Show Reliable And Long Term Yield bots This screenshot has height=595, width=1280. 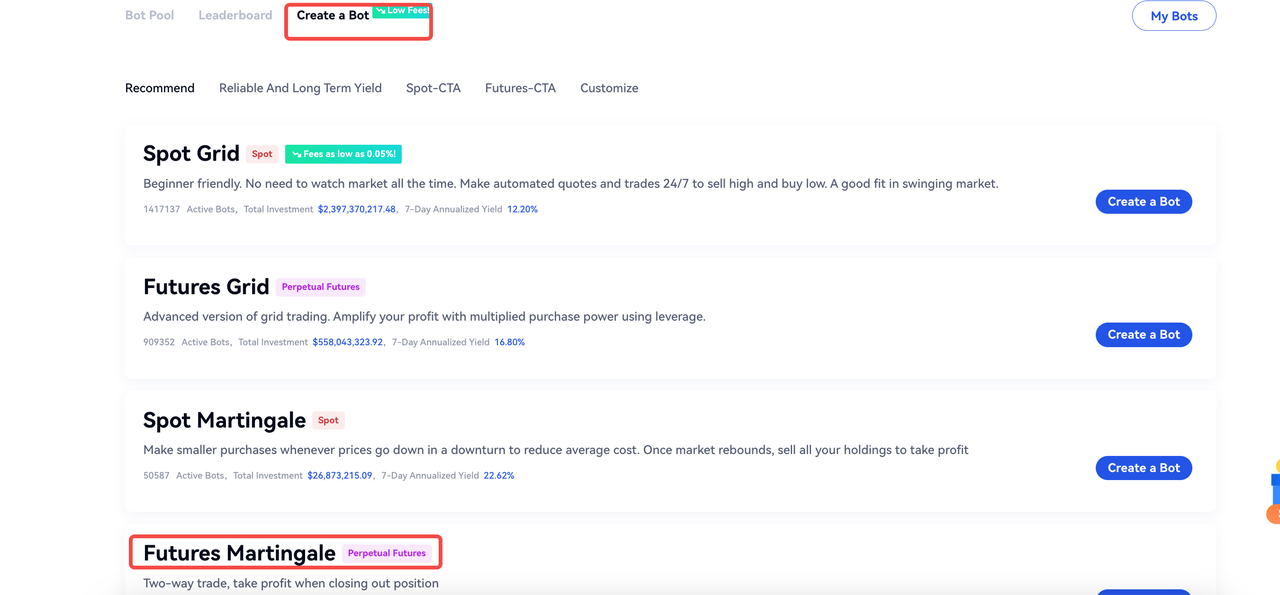[x=300, y=88]
